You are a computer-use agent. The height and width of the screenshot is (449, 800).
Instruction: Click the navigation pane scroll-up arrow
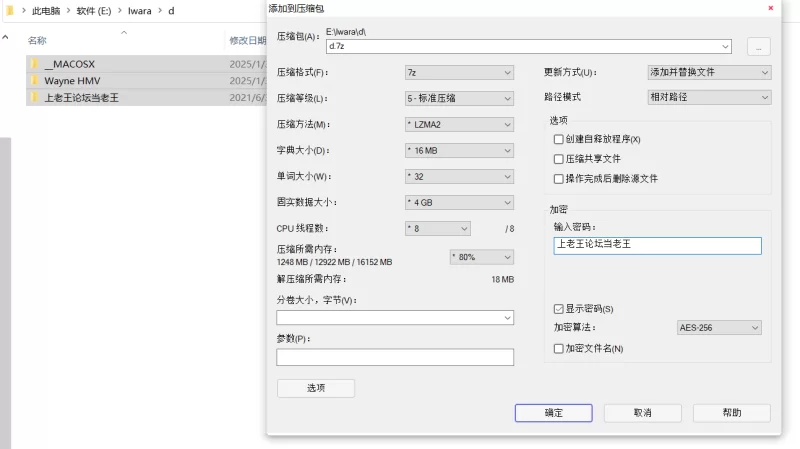click(5, 37)
